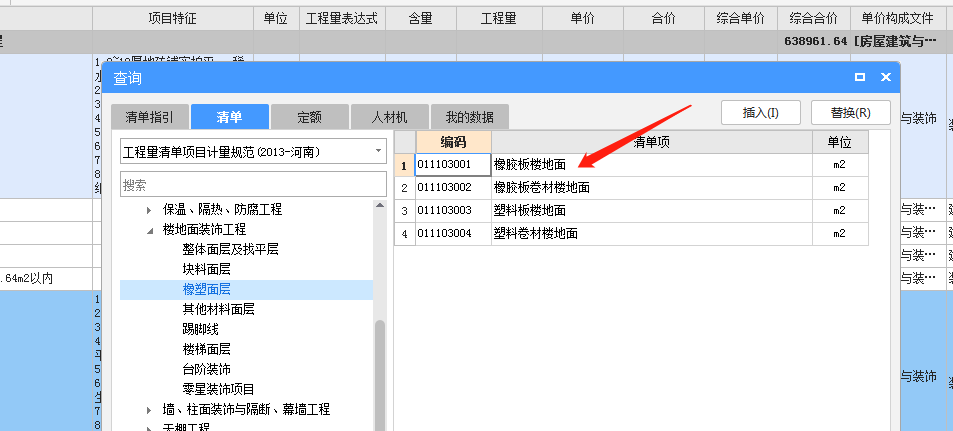Select the 清单 tab
Viewport: 953px width, 431px height.
pos(230,117)
